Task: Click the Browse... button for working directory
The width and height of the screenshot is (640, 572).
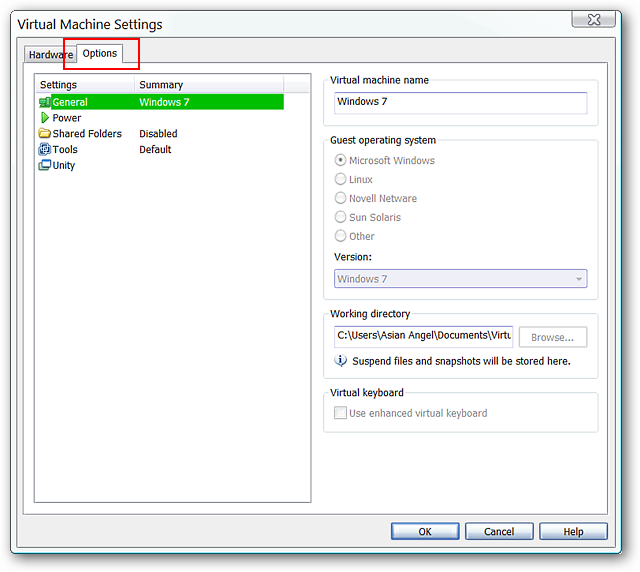Action: [553, 337]
